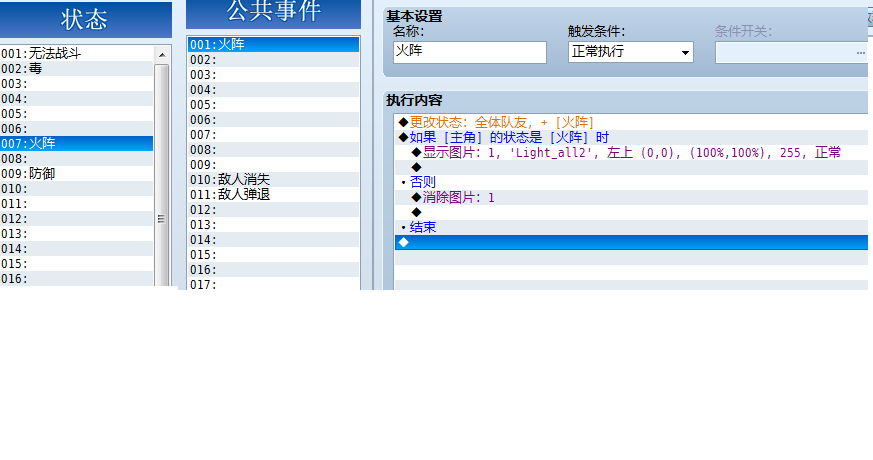873x460 pixels.
Task: Select empty diamond line below 显示图片
Action: pyautogui.click(x=631, y=168)
